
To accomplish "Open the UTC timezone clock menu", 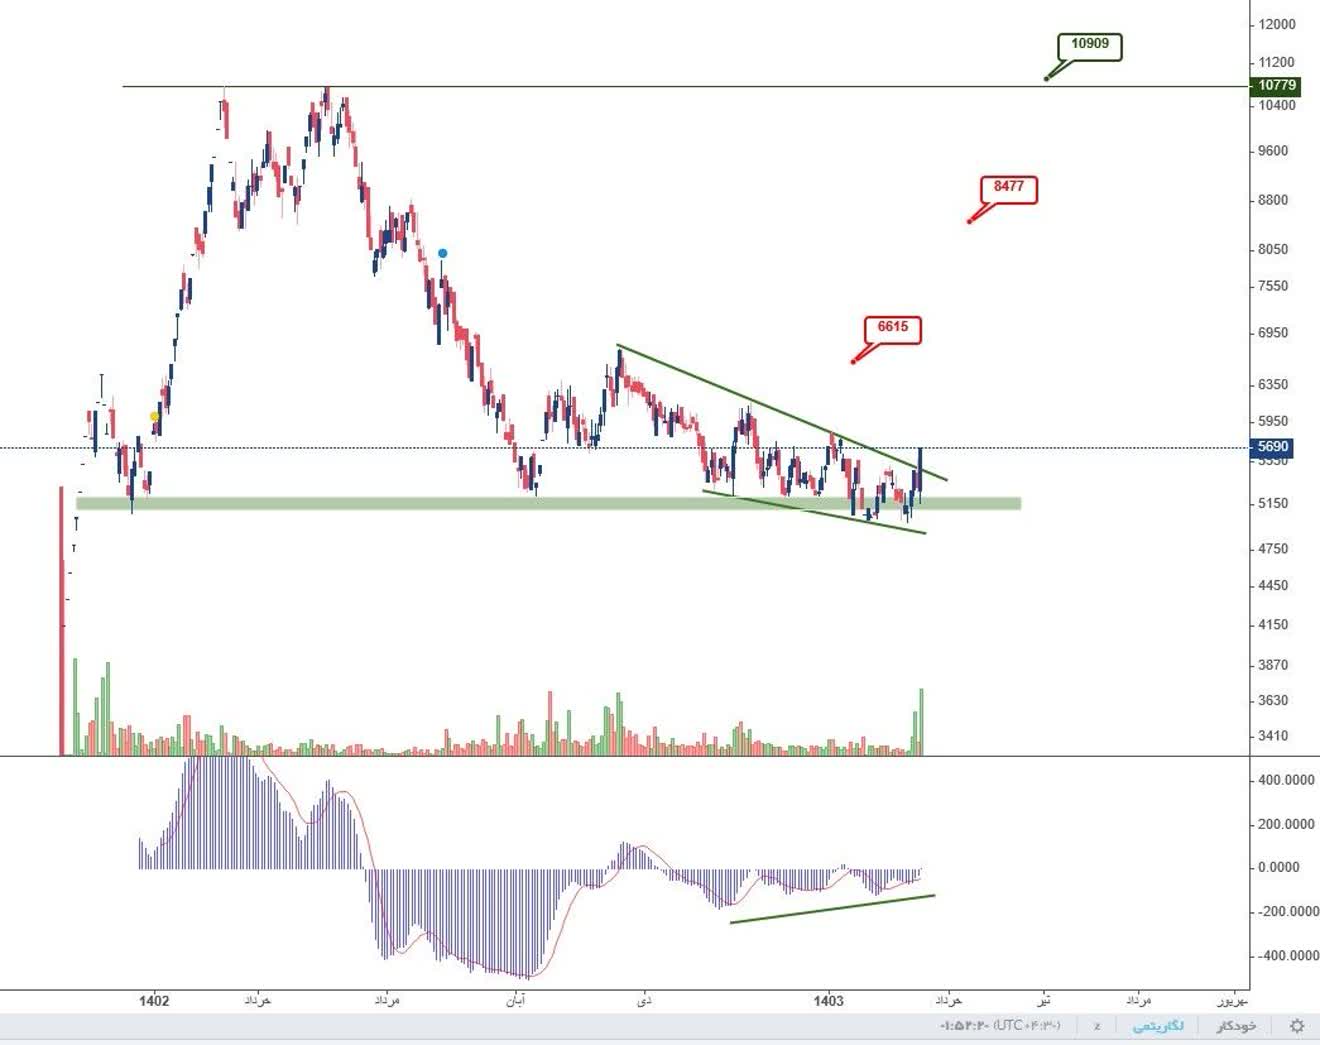I will point(1001,1026).
